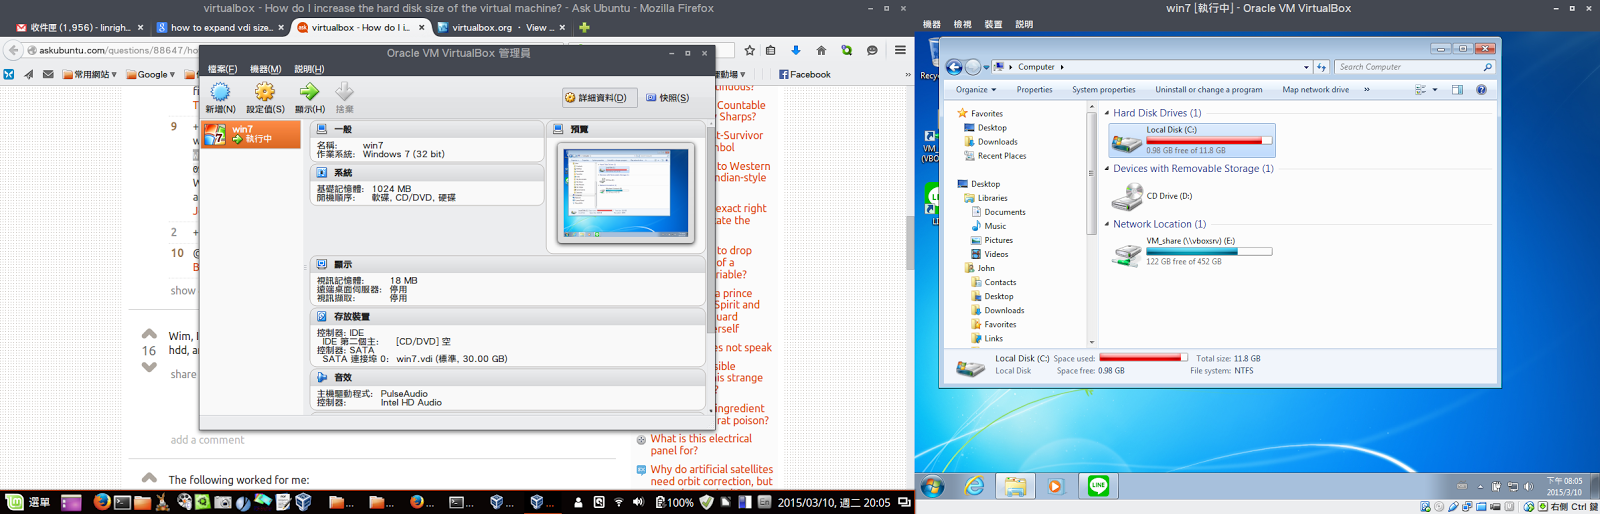Switch to Snapshots (快照) view
1600x514 pixels.
click(667, 98)
